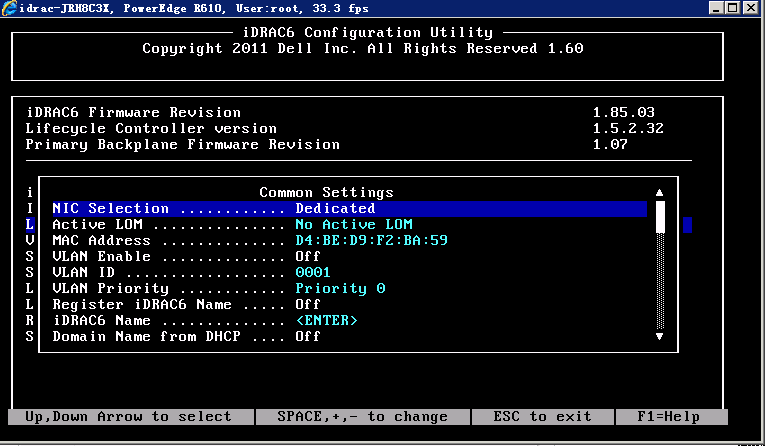Click the version value 1.5.2.32
This screenshot has width=765, height=446.
(x=628, y=129)
